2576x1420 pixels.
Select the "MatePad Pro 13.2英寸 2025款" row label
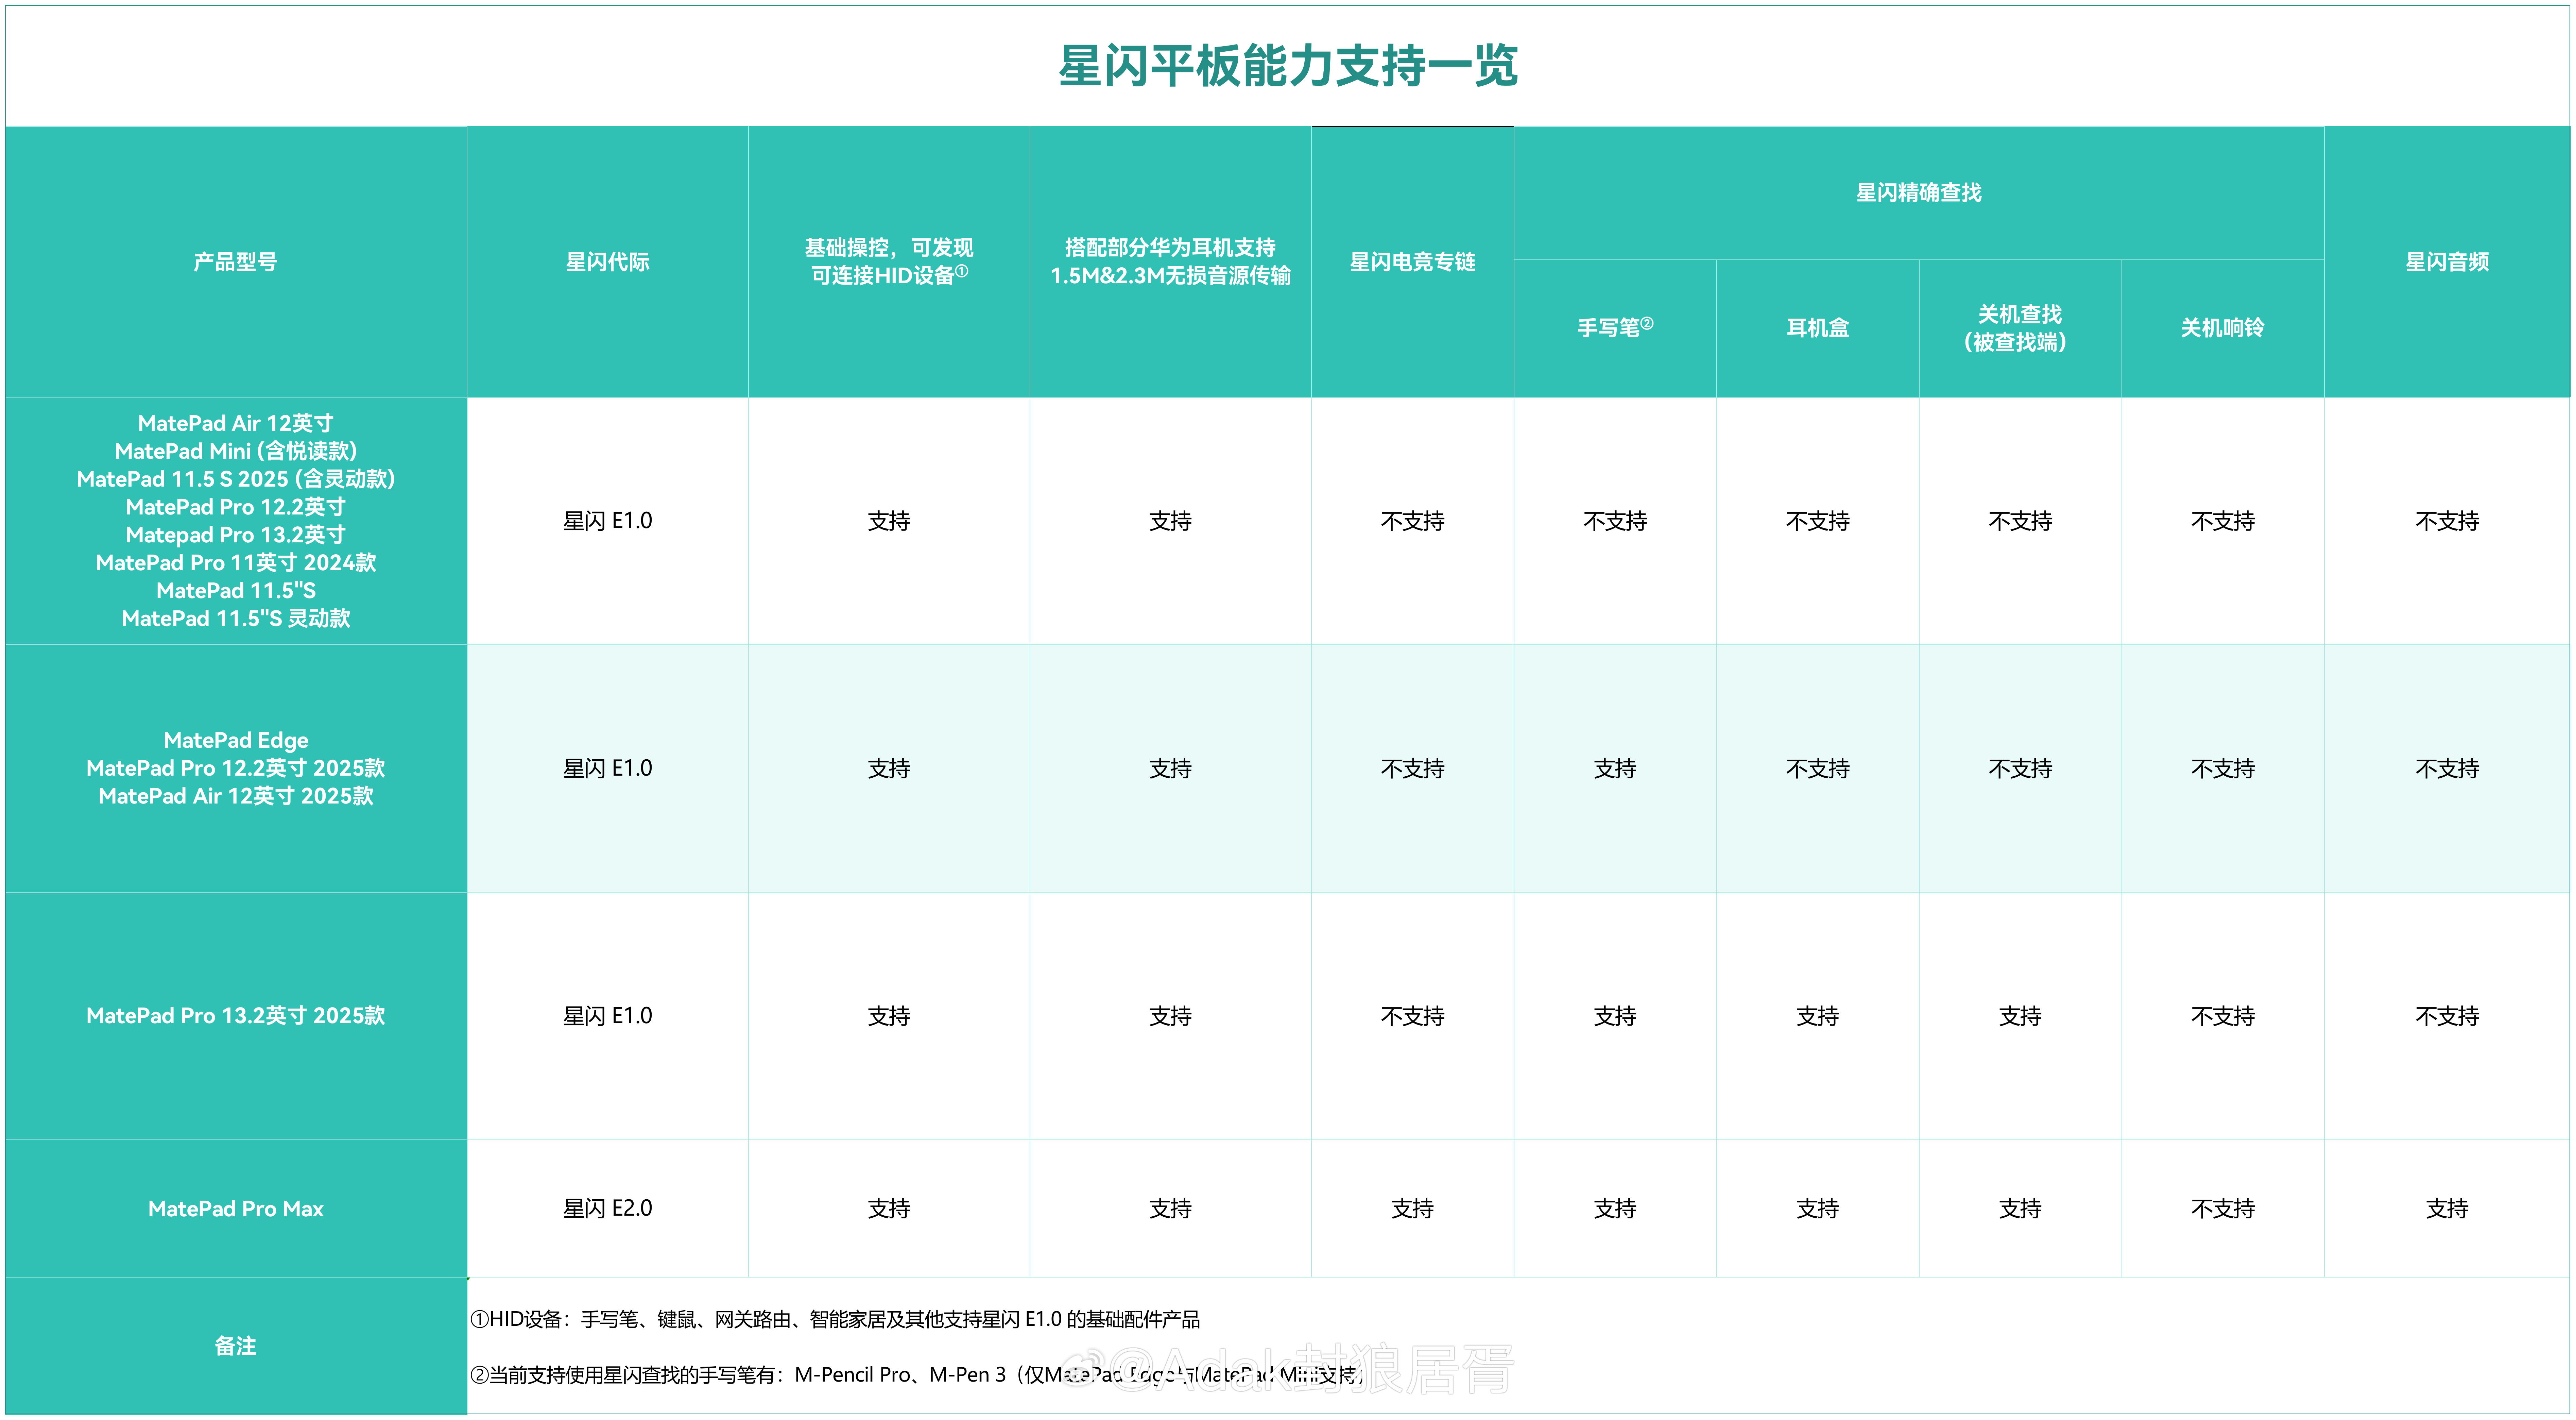click(x=236, y=1016)
